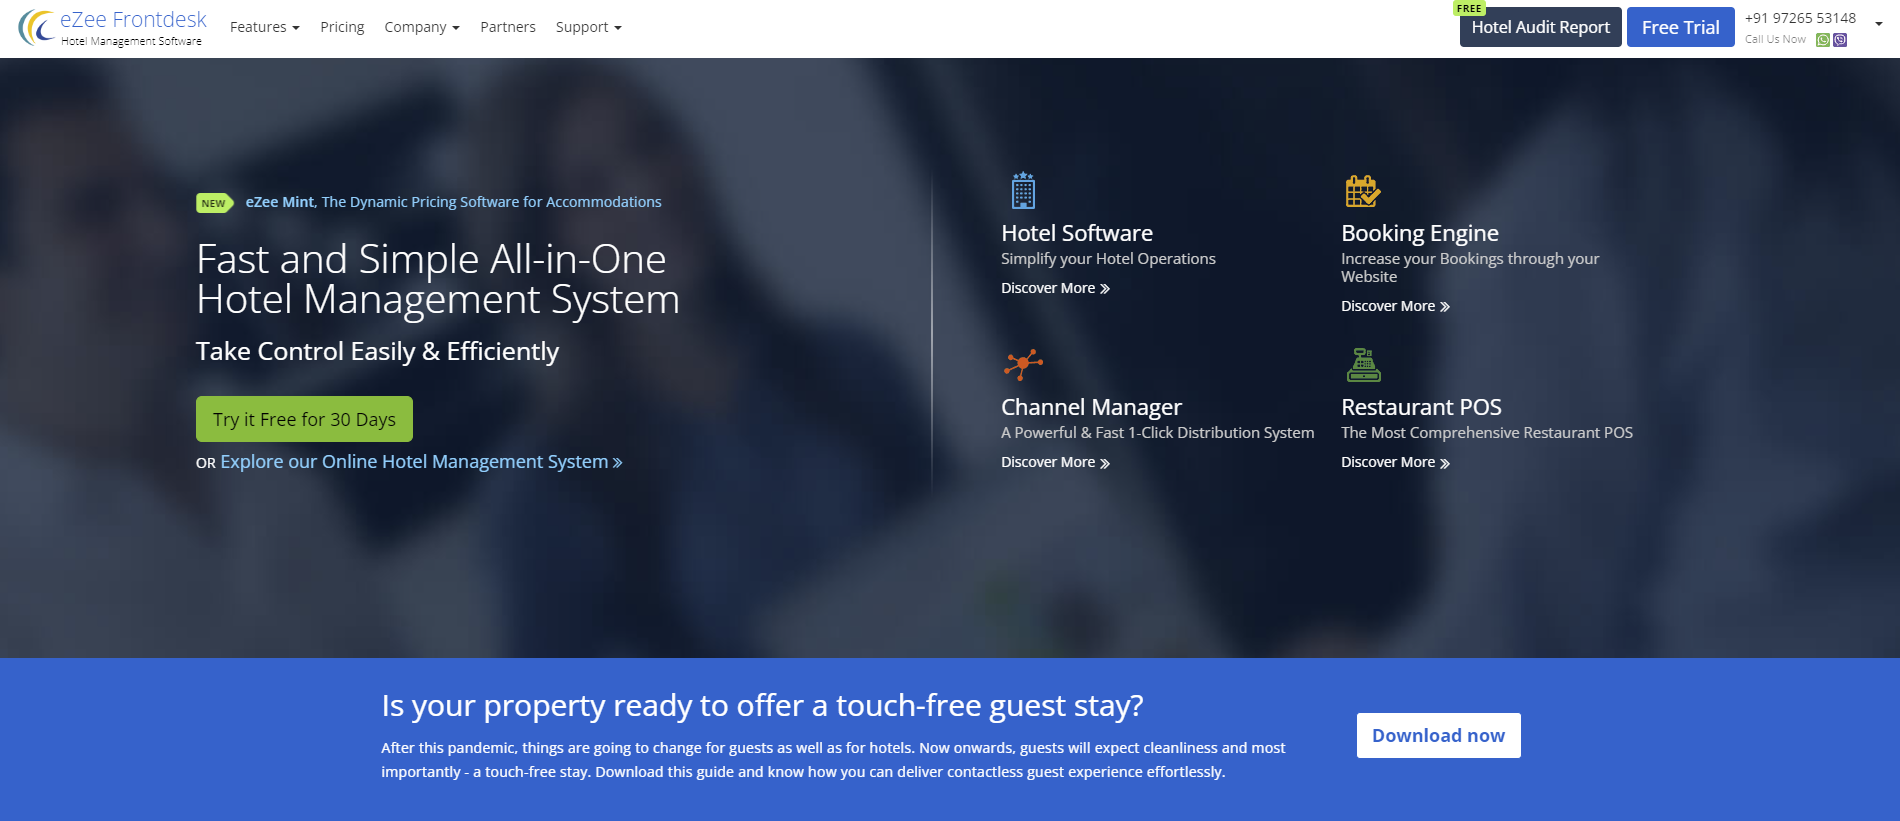Image resolution: width=1900 pixels, height=821 pixels.
Task: Click the Channel Manager network icon
Action: (1023, 364)
